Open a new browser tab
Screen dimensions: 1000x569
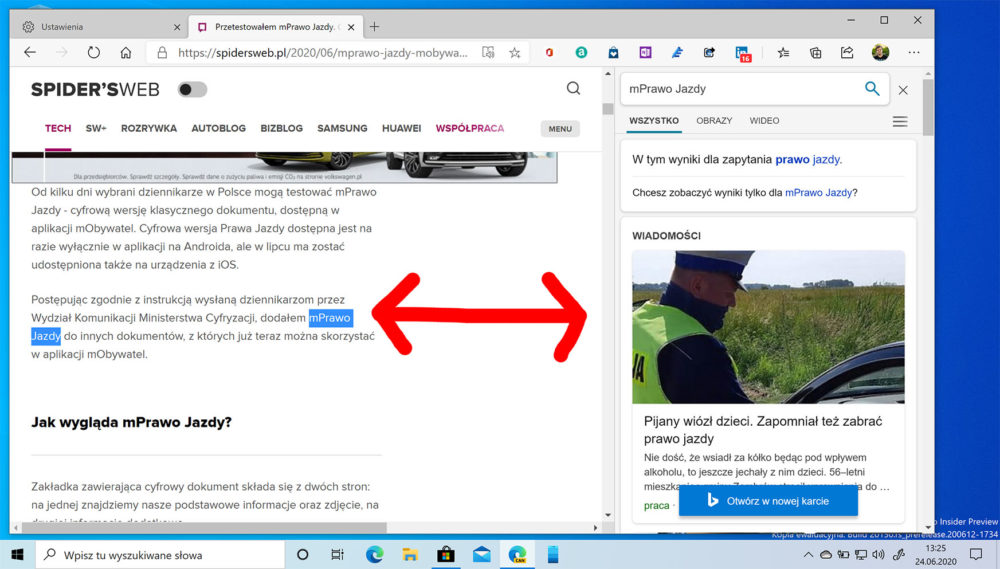374,27
